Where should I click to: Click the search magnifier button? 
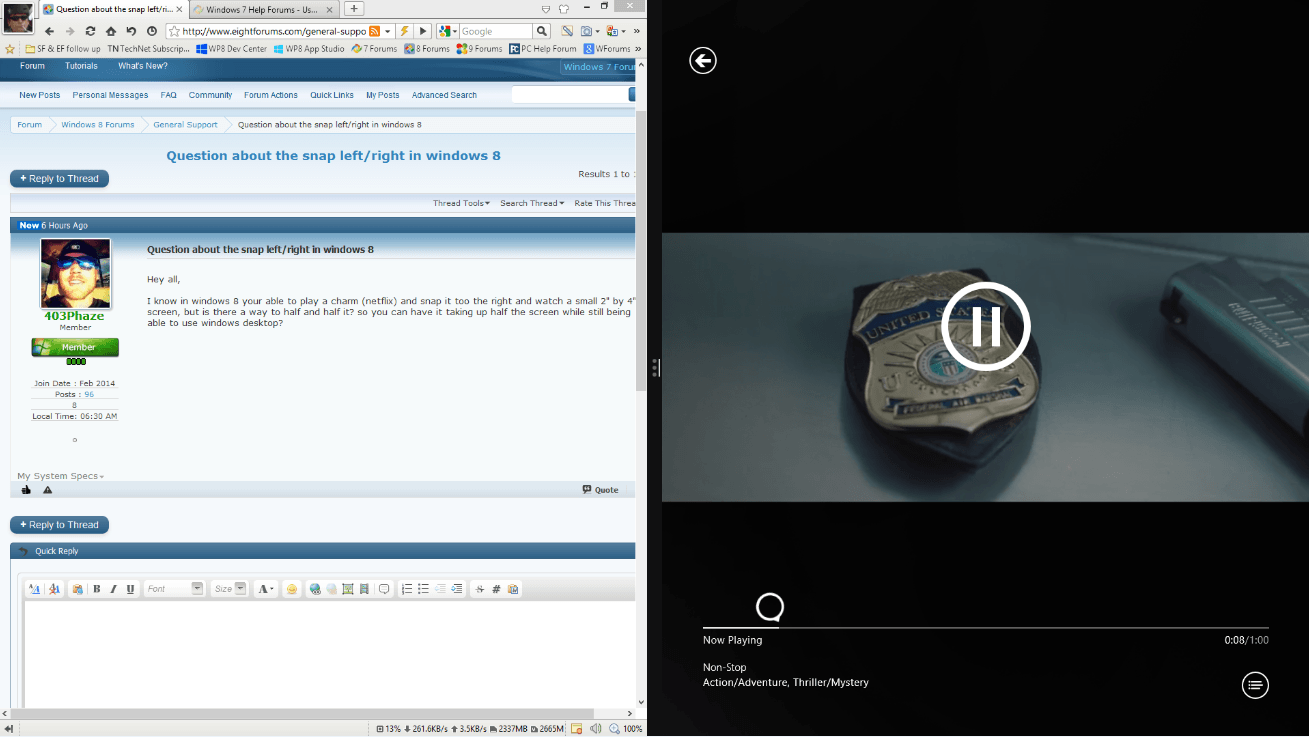click(x=541, y=31)
